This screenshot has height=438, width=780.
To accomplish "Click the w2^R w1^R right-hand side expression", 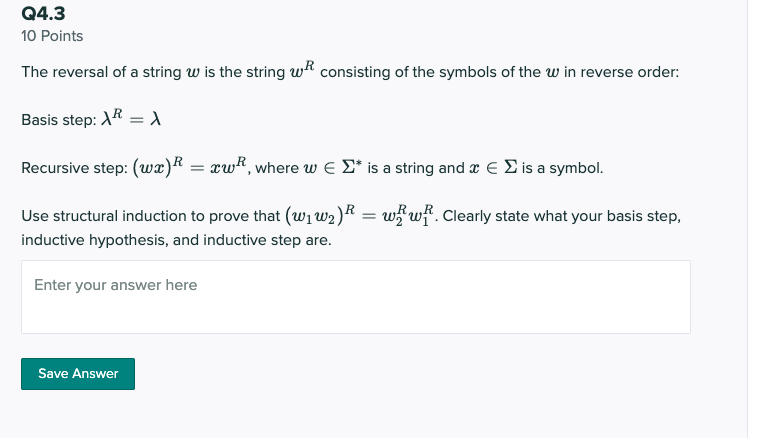I will pos(407,216).
